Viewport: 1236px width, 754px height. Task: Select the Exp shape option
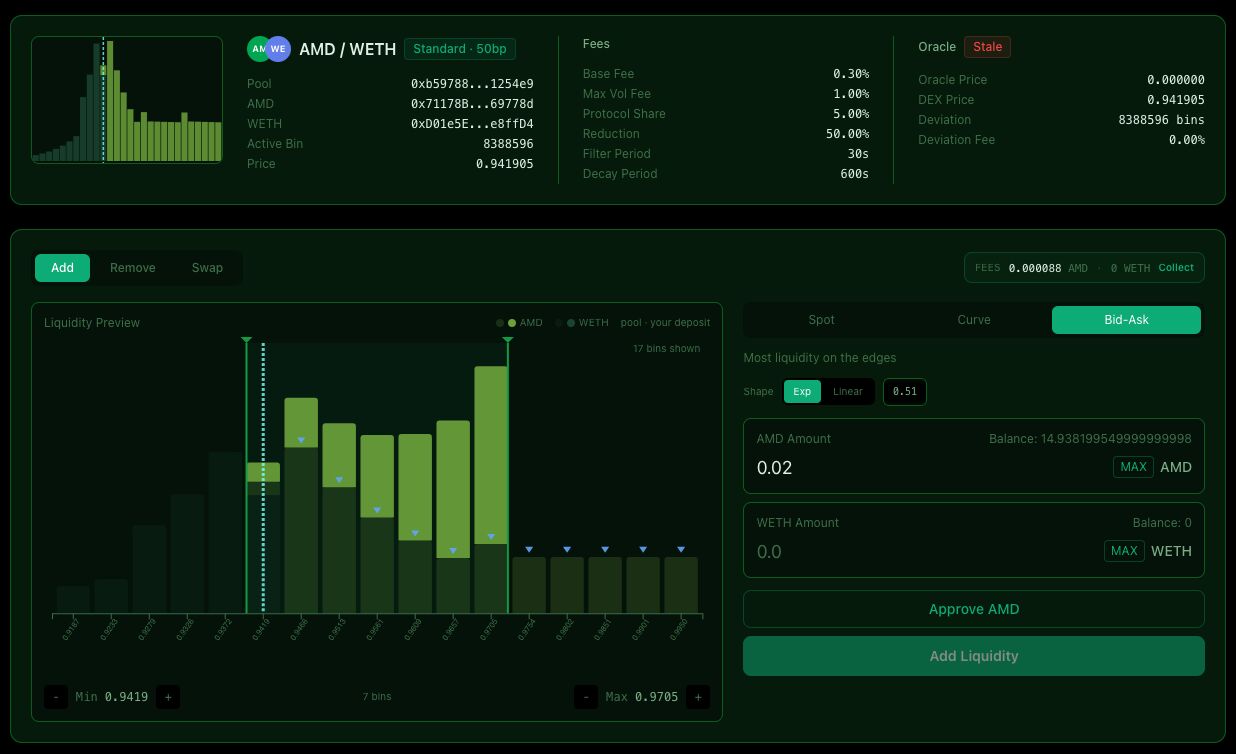[802, 392]
